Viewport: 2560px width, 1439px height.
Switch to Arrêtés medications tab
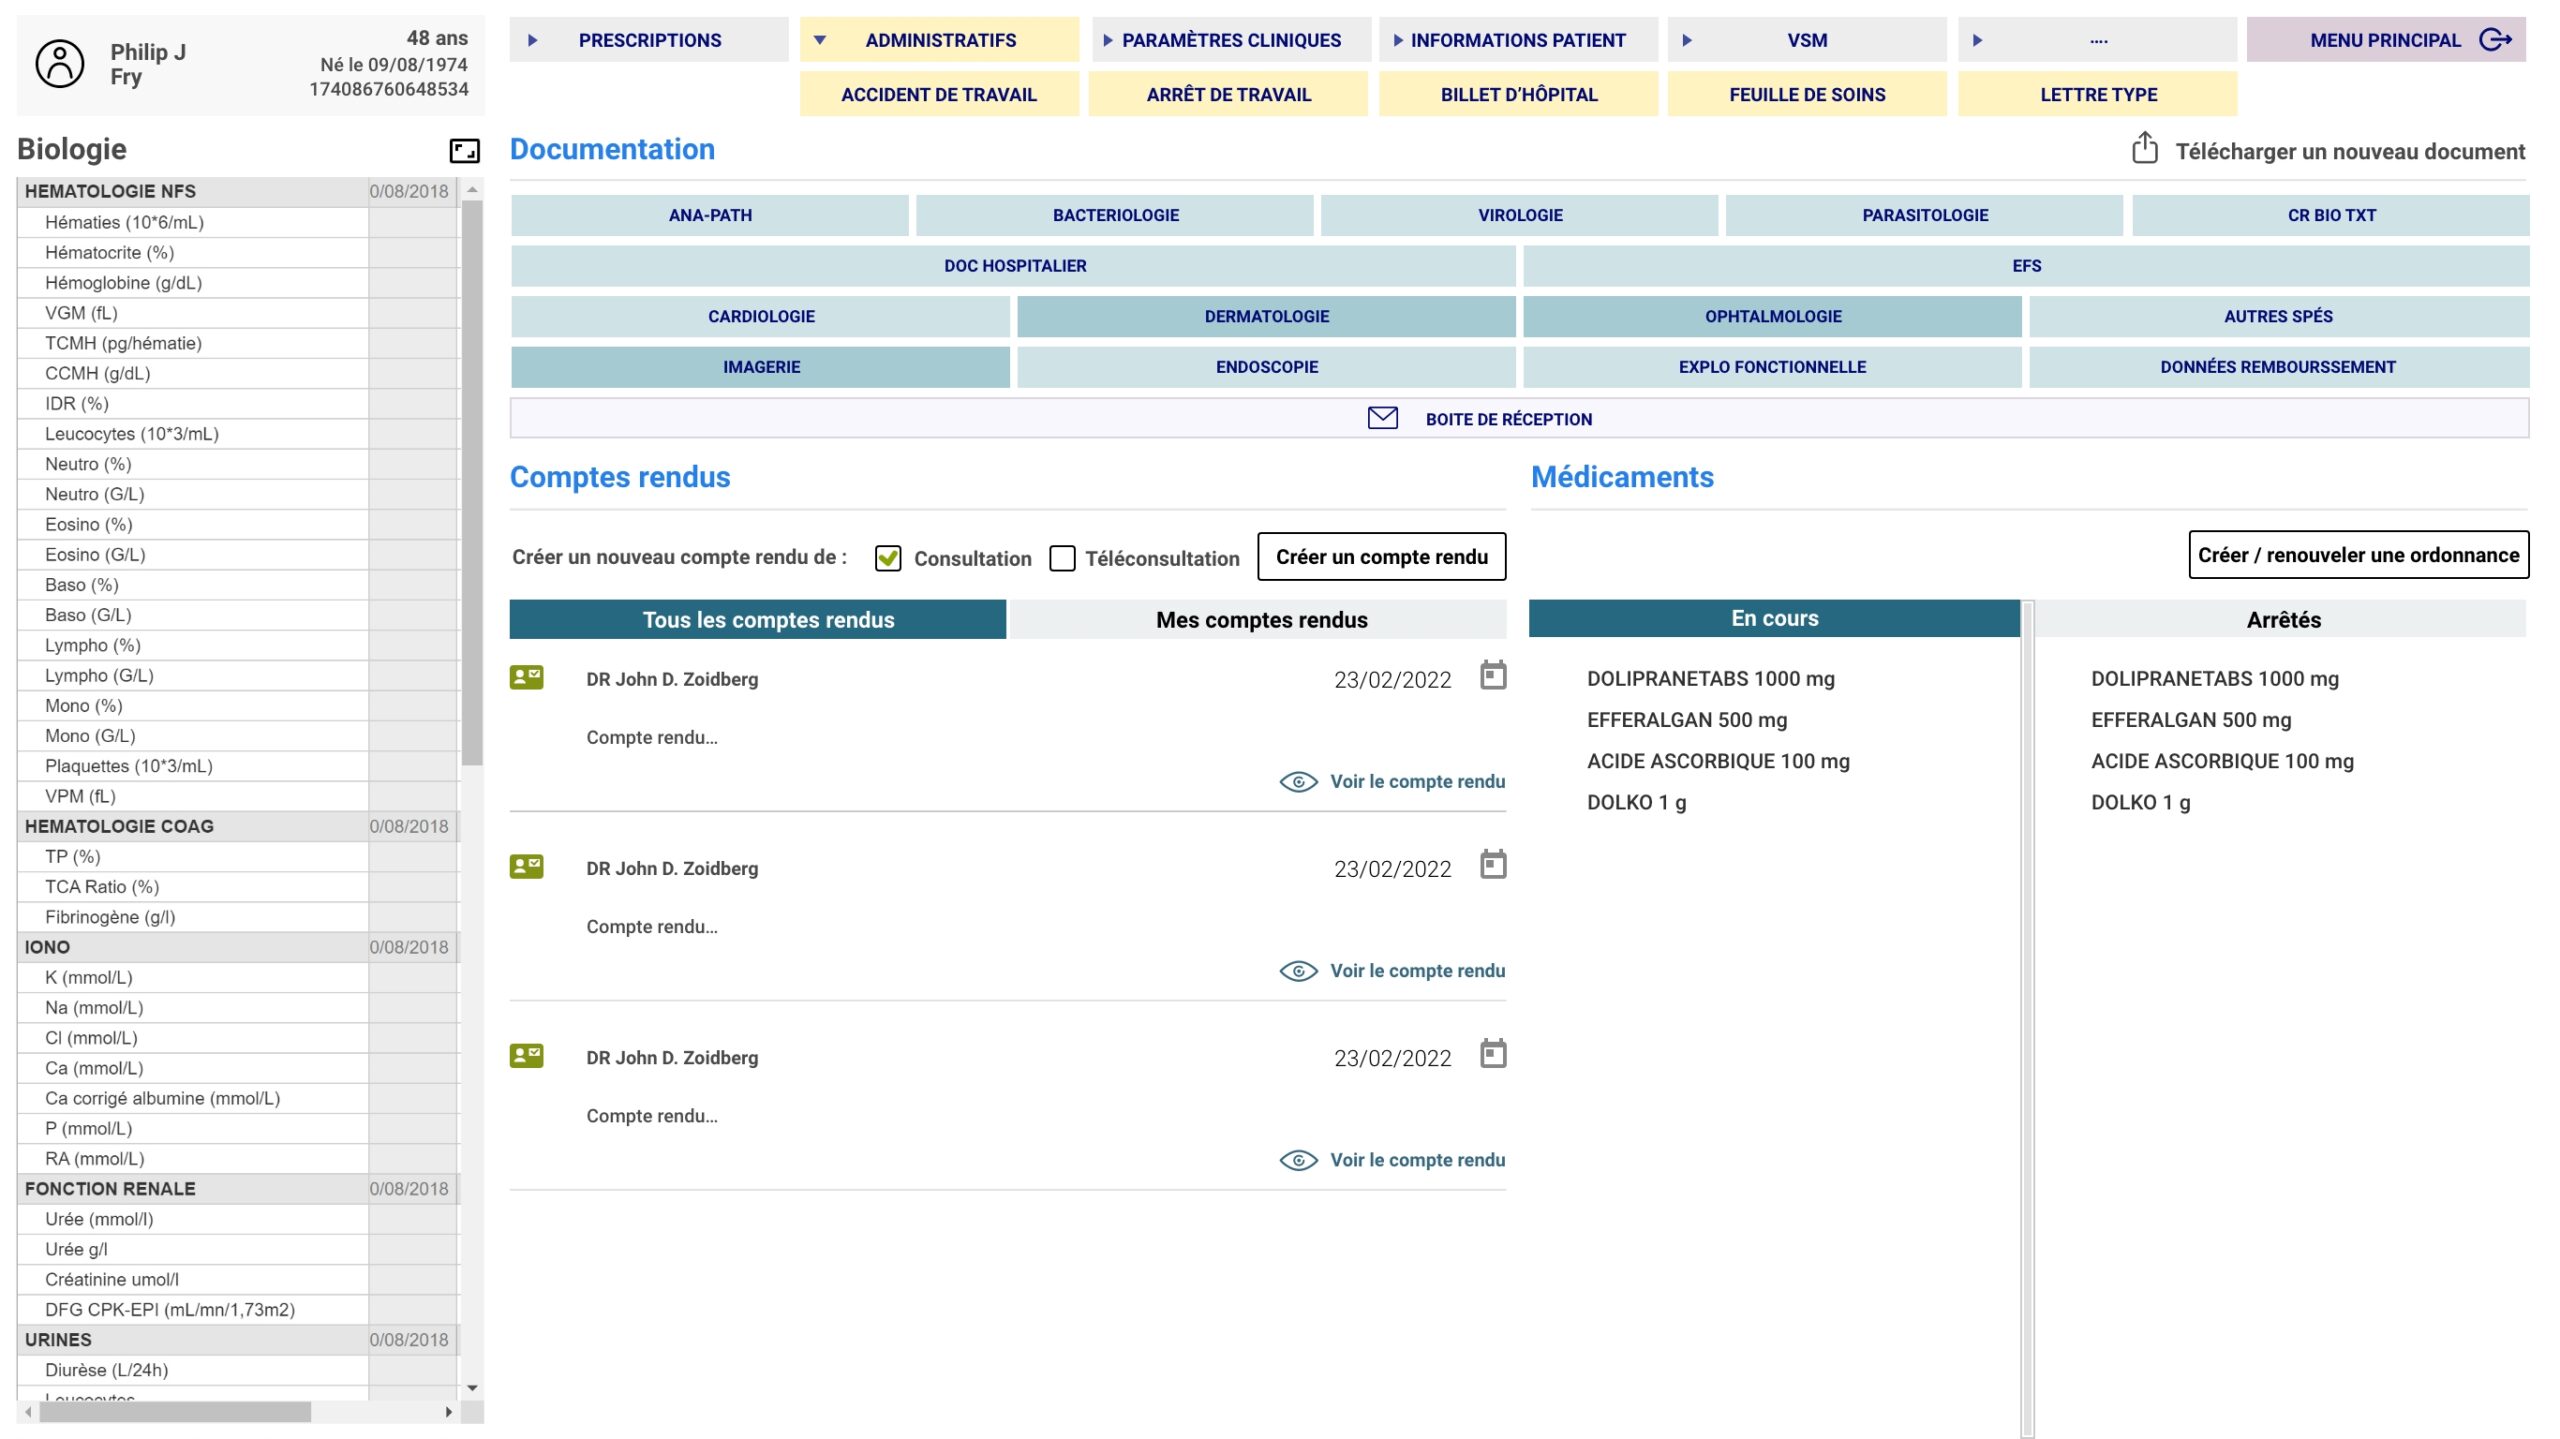point(2282,620)
